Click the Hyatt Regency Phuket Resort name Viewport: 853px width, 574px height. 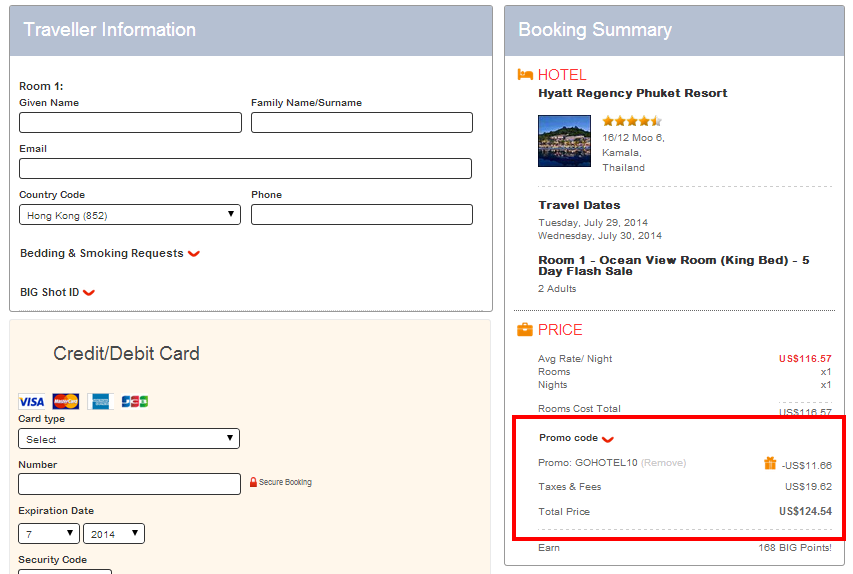click(633, 93)
